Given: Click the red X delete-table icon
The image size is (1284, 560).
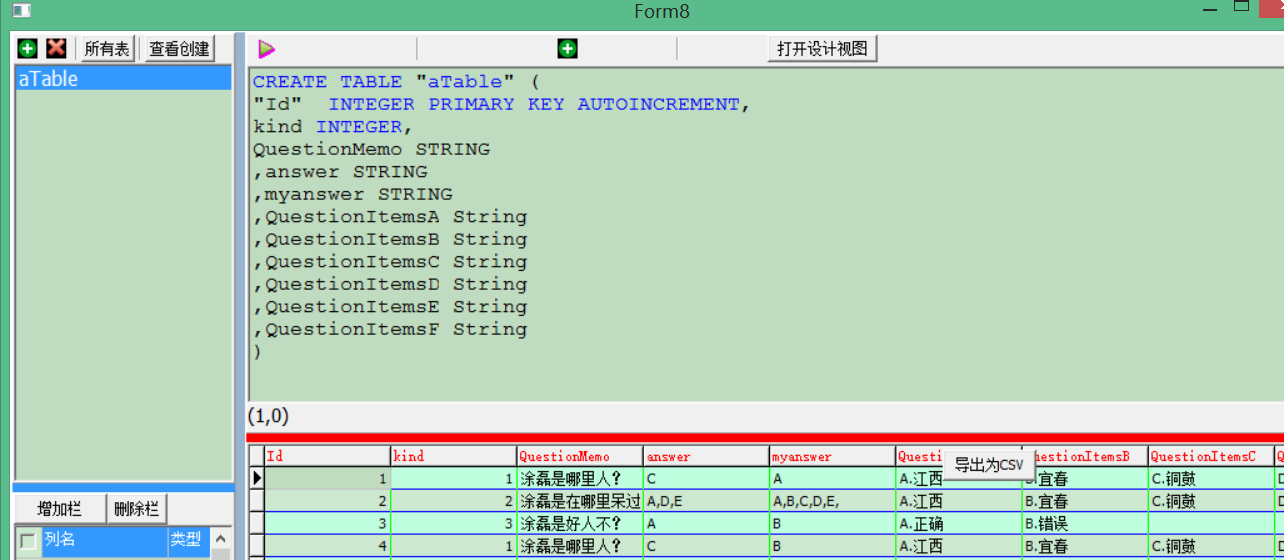Looking at the screenshot, I should coord(56,48).
